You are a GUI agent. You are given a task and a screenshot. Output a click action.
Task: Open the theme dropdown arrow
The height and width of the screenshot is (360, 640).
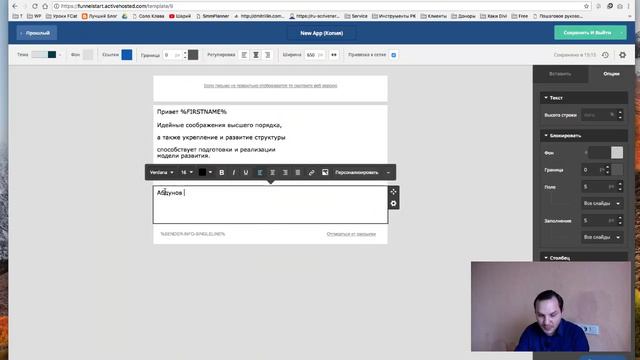[60, 55]
